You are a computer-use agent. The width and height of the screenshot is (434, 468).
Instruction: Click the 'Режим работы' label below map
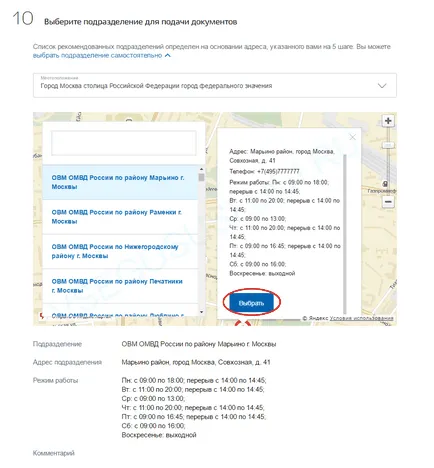pos(55,380)
